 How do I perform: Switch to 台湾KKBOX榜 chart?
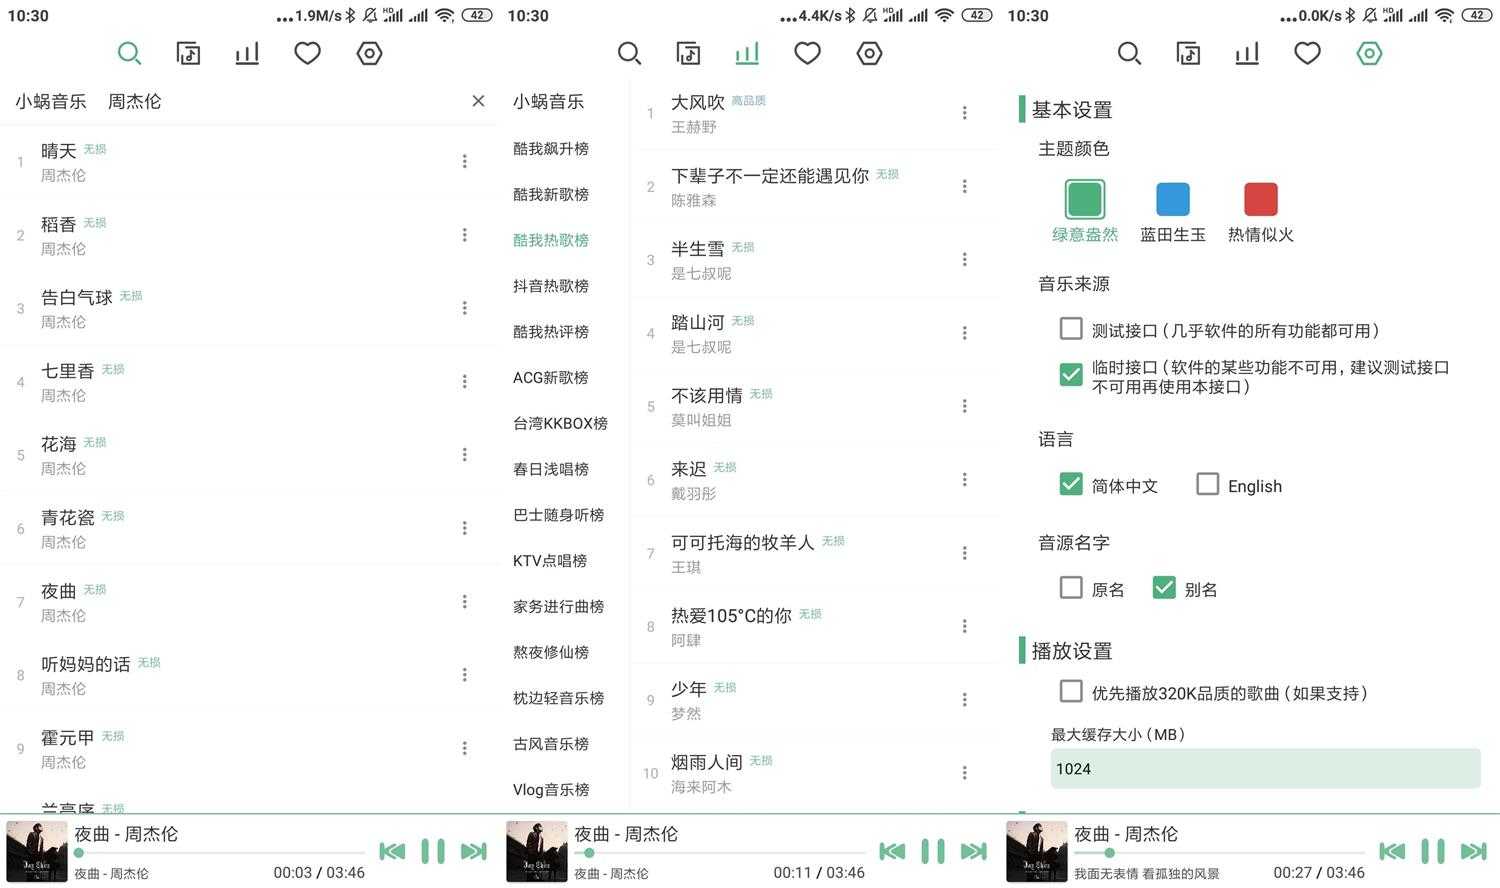click(560, 423)
